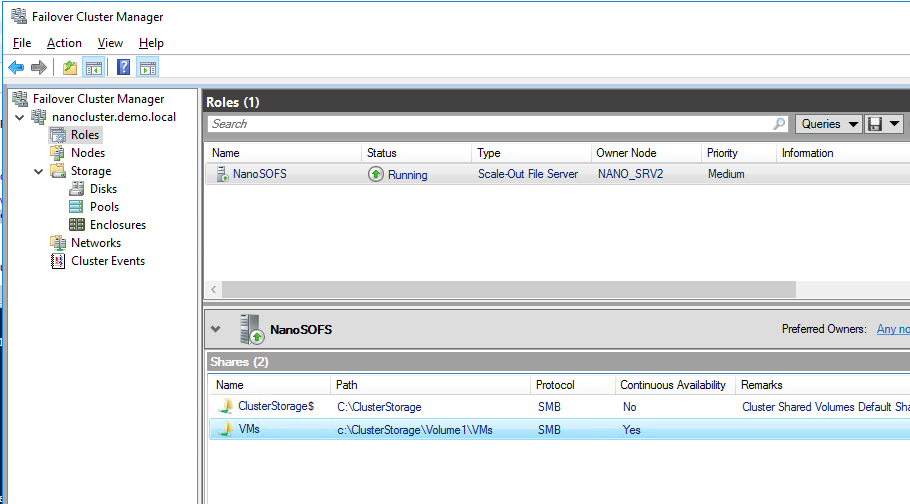Click the Up one level folder icon
The image size is (910, 504).
(x=70, y=68)
